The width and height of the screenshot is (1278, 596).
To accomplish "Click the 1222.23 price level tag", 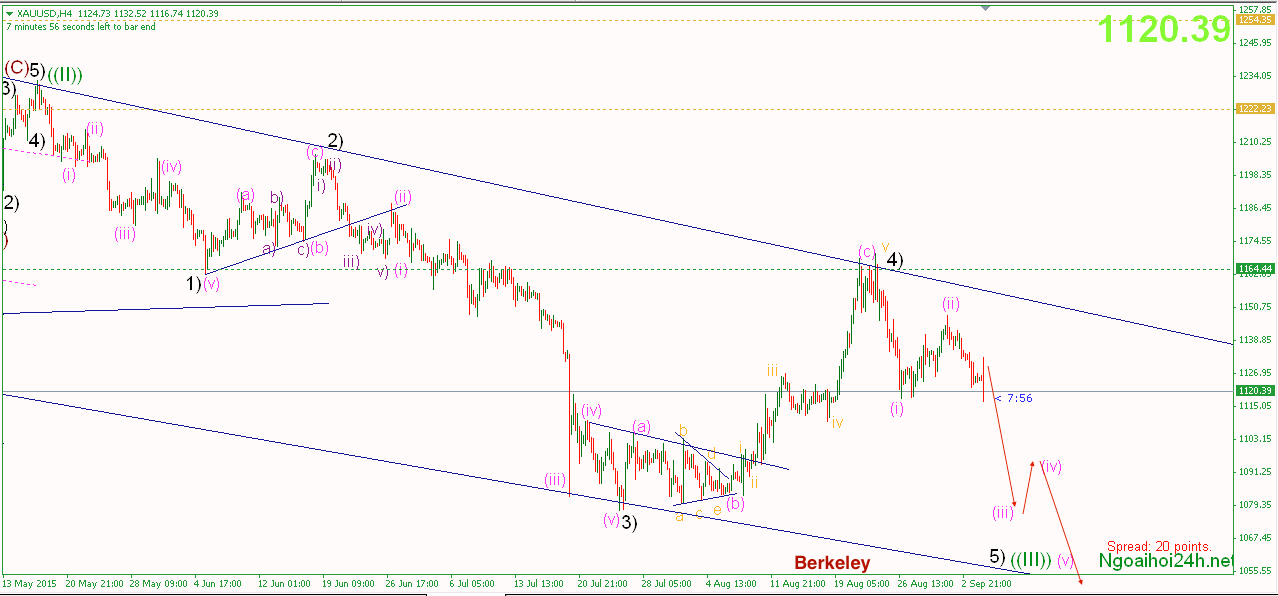I will point(1255,109).
